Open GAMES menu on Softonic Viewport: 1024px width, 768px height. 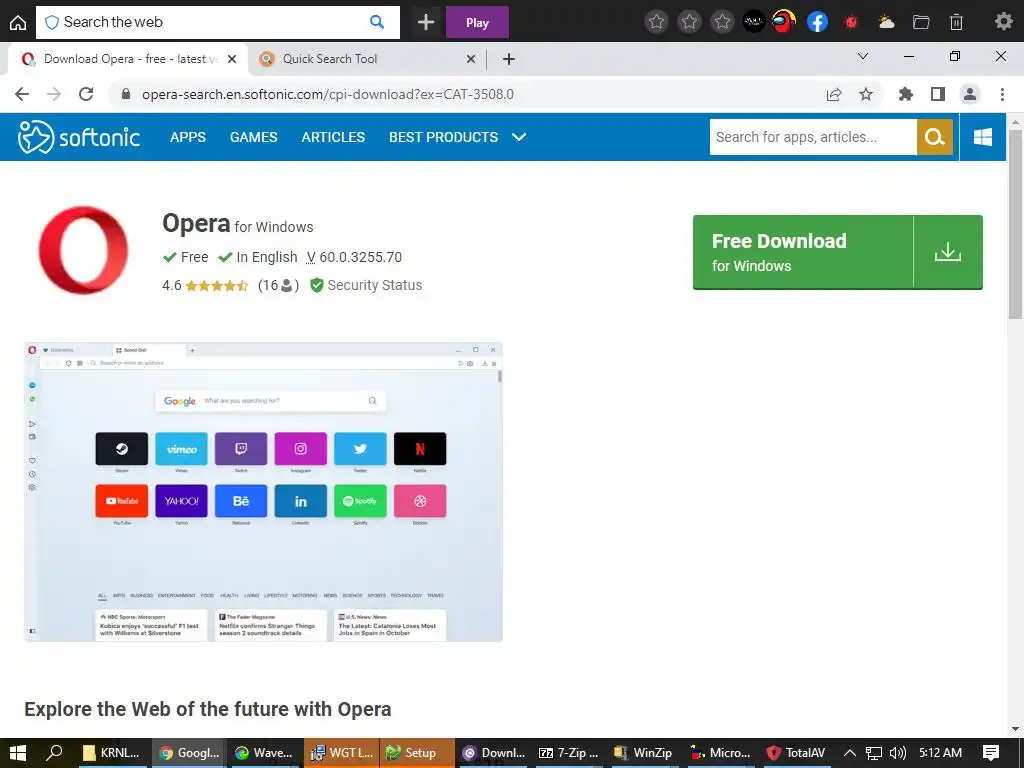(x=253, y=137)
